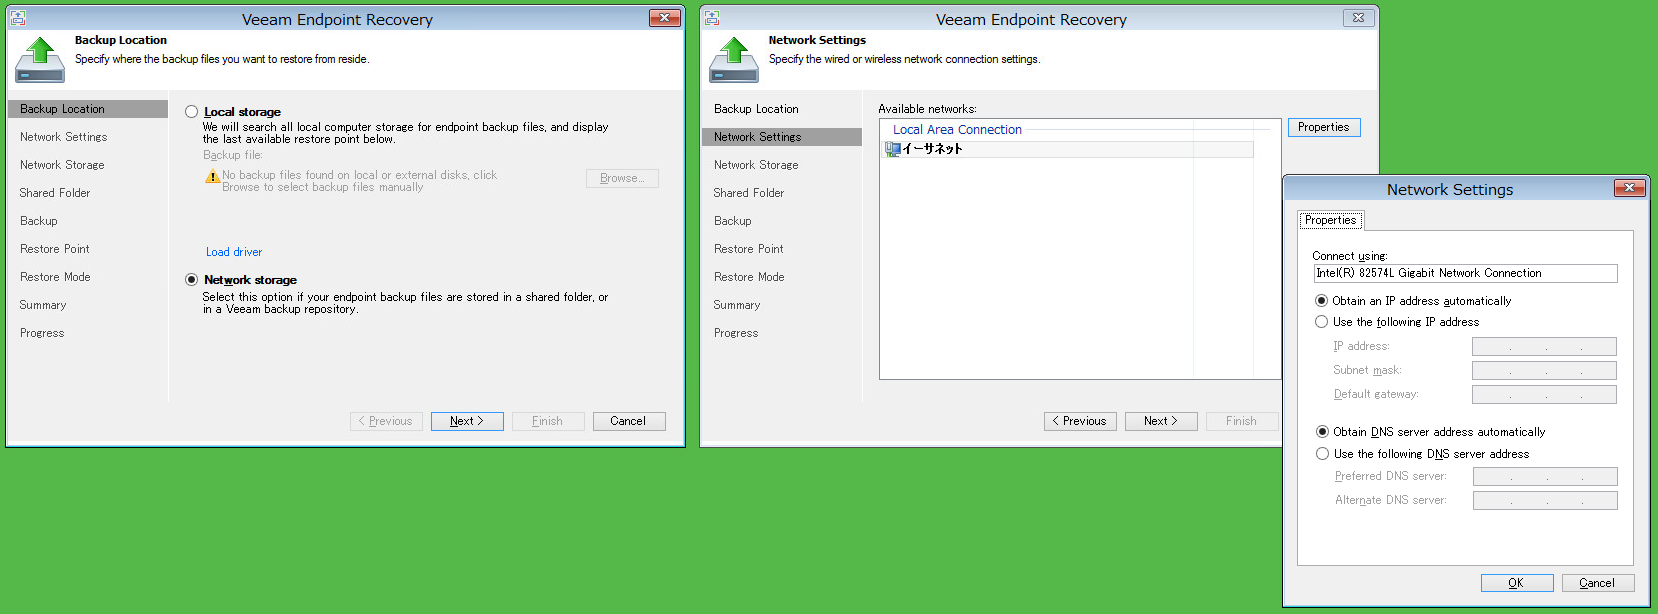
Task: Click Previous in the Network Settings wizard
Action: 1080,421
